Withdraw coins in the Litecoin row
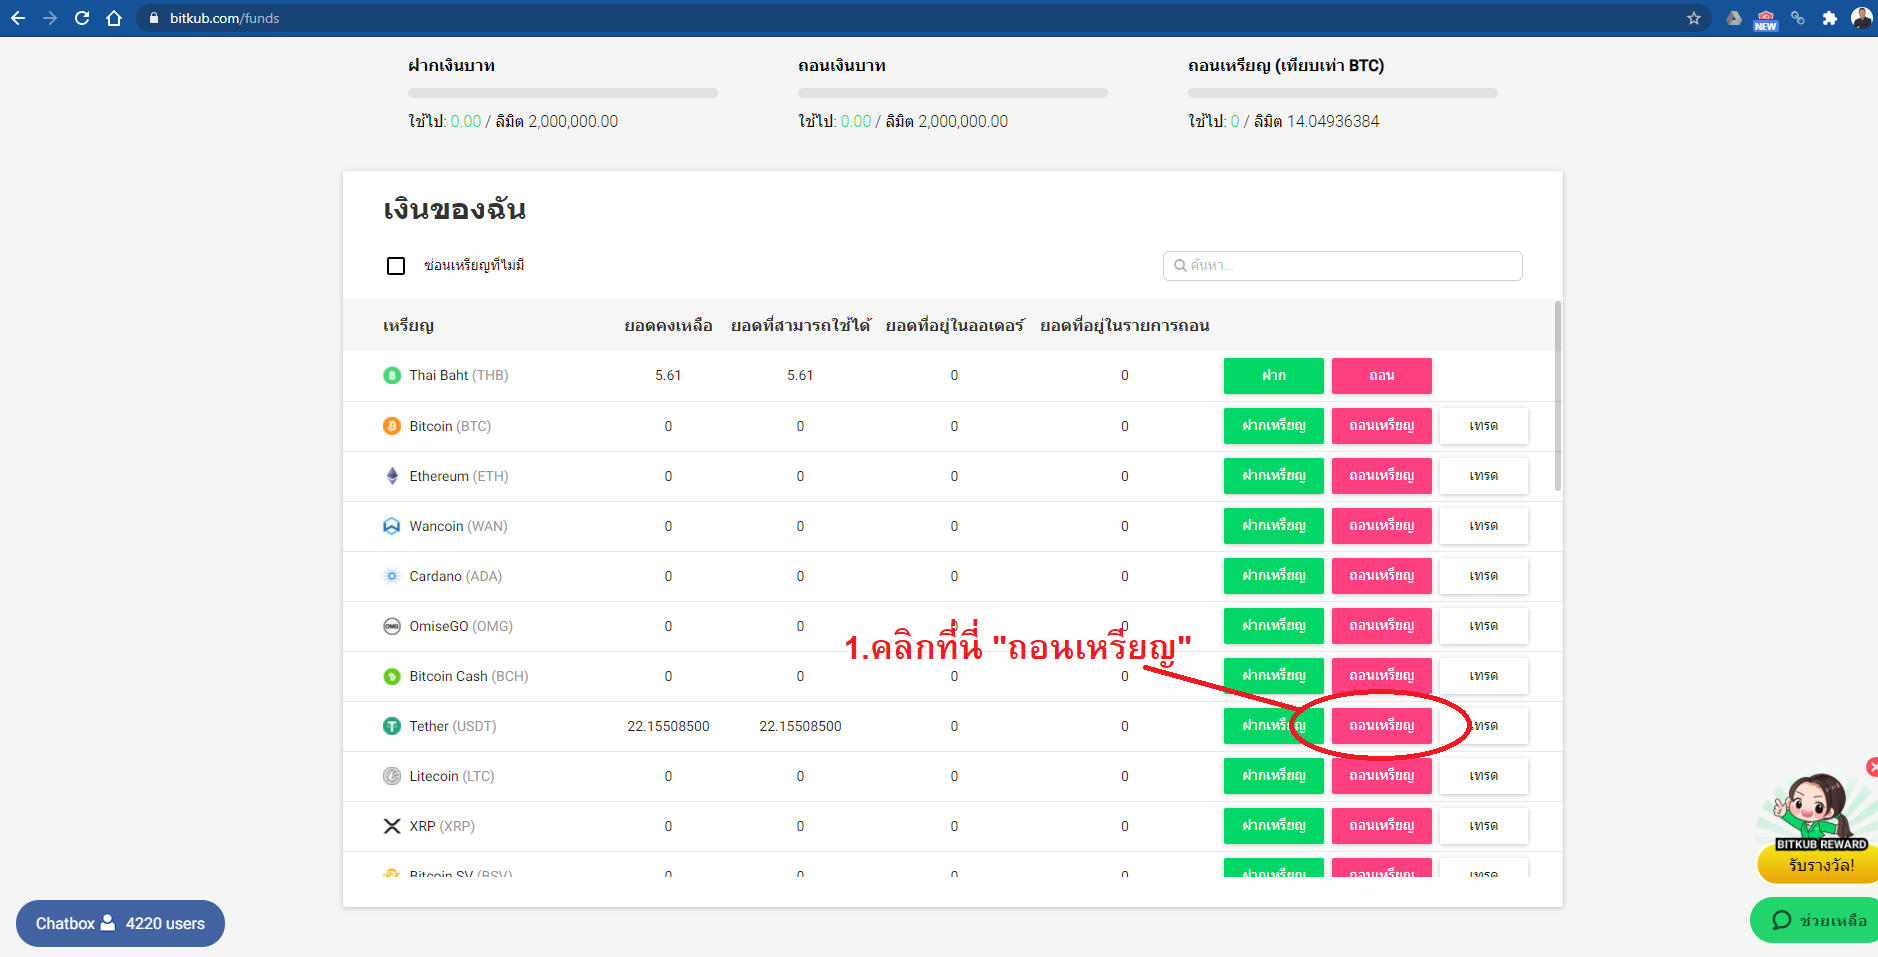 click(x=1382, y=776)
